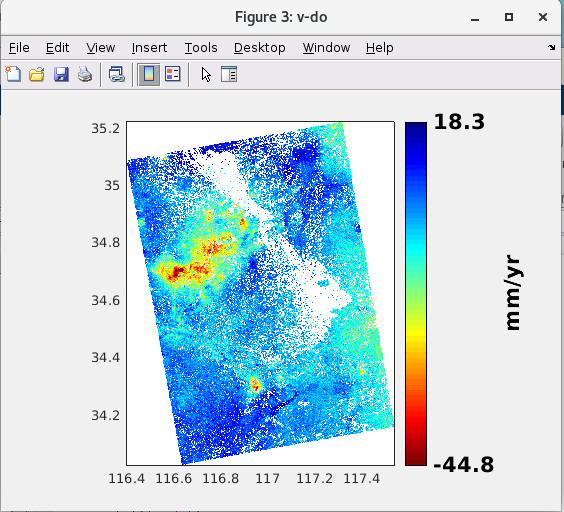
Task: Click the dock figure arrow icon
Action: tap(552, 47)
